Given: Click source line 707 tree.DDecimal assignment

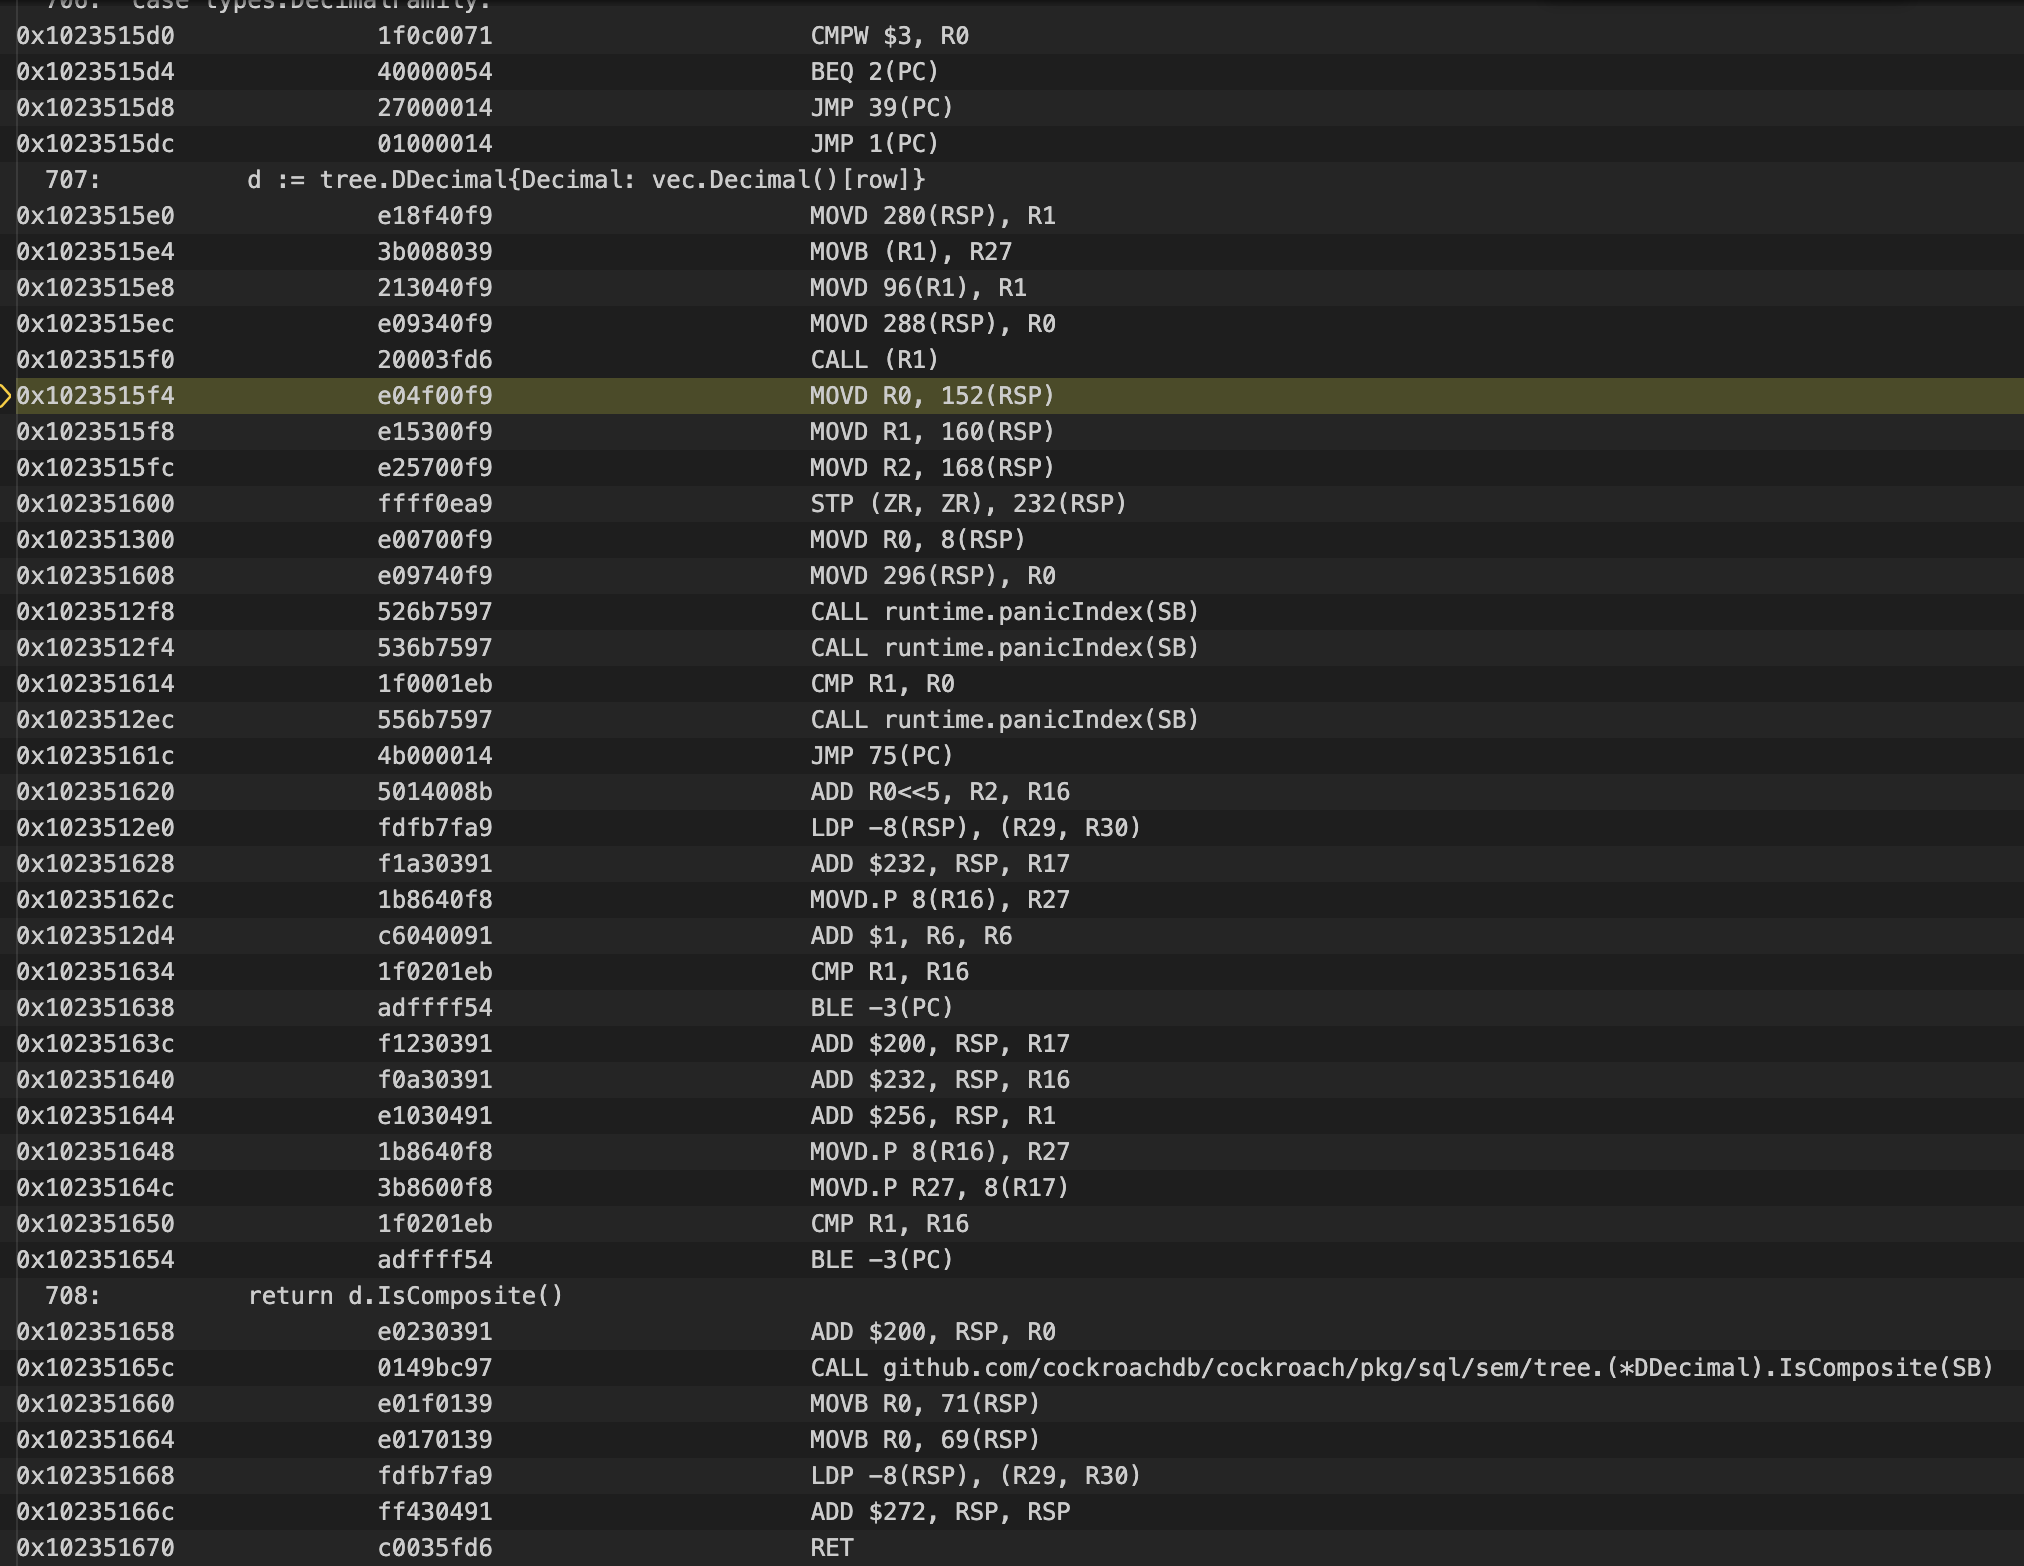Looking at the screenshot, I should click(x=586, y=180).
